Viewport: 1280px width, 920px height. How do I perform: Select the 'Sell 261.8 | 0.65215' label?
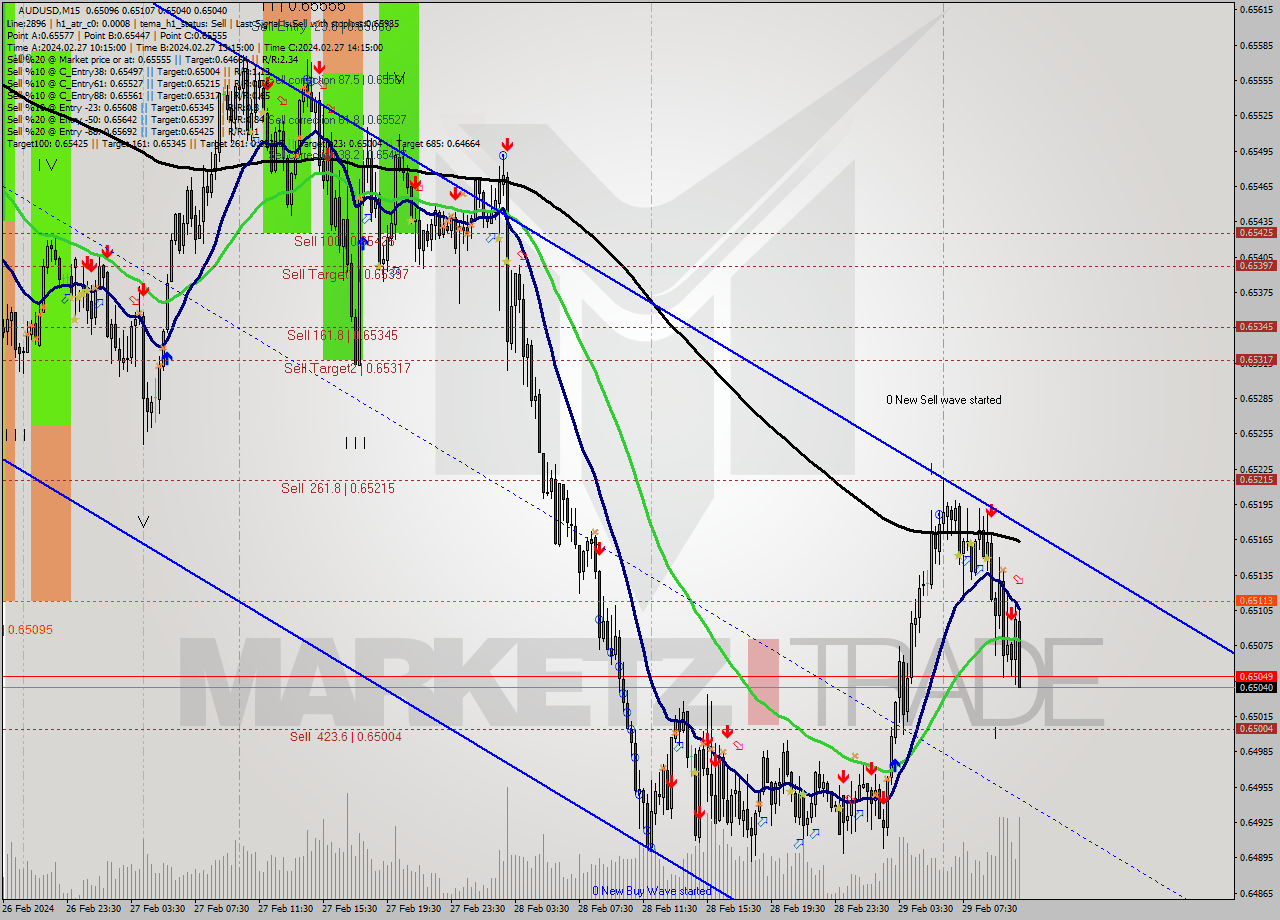337,488
